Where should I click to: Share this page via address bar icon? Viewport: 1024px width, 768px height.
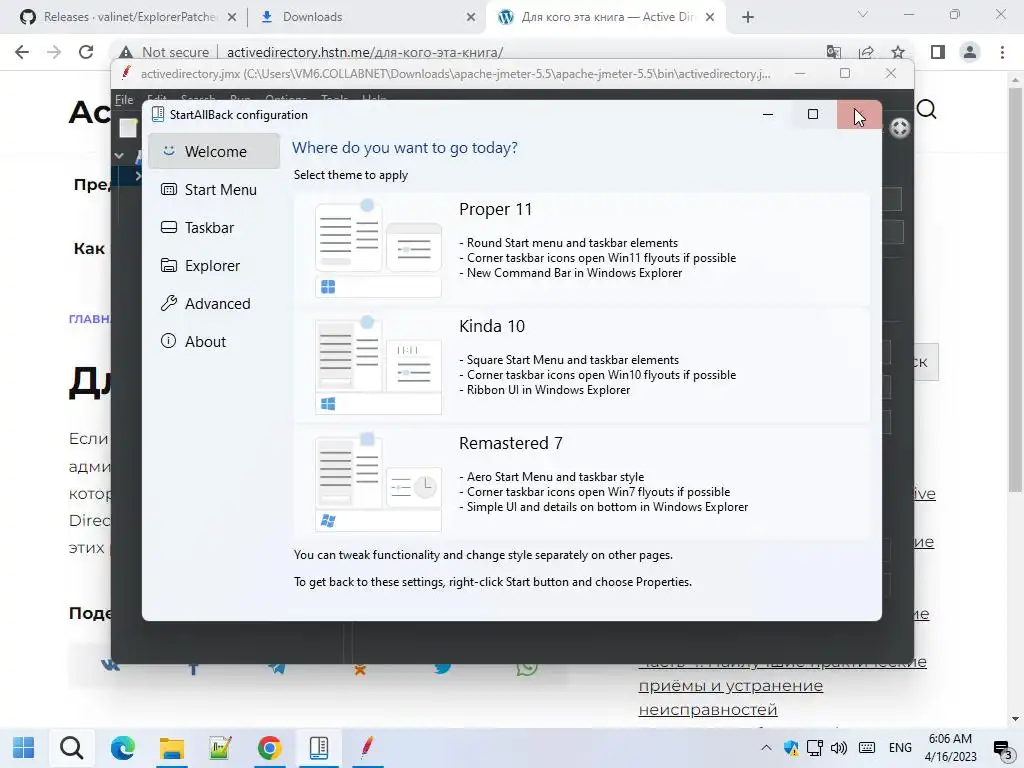tap(866, 52)
